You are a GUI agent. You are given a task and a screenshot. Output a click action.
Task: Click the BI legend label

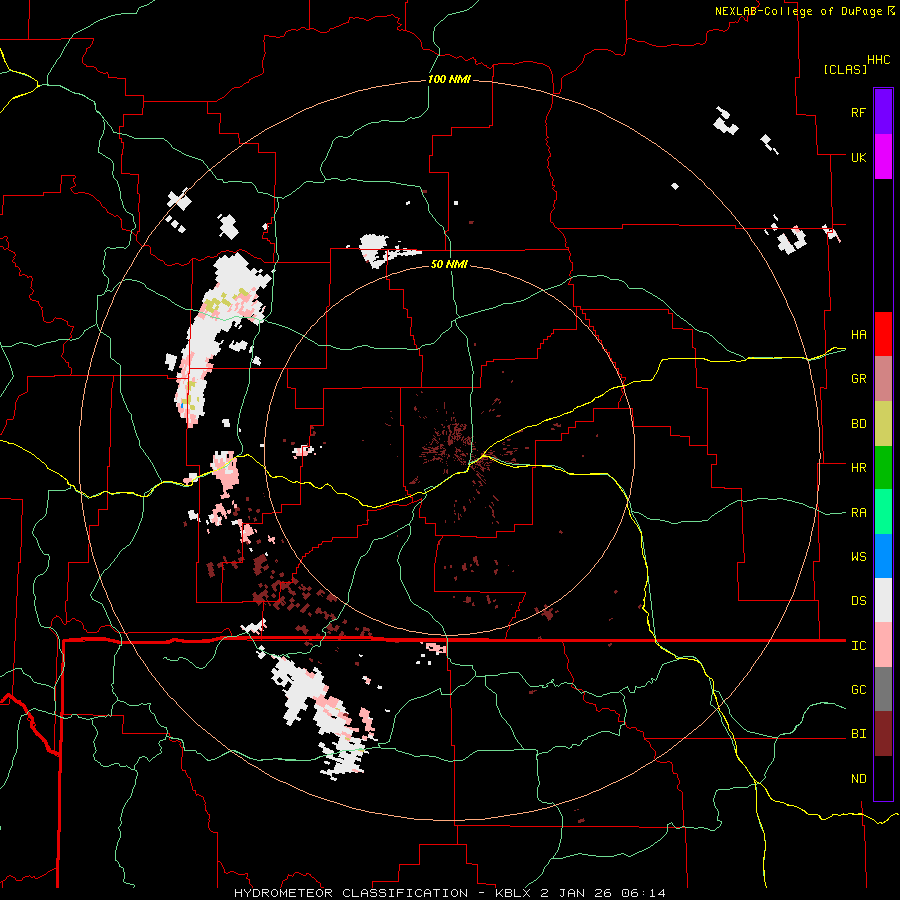click(858, 734)
